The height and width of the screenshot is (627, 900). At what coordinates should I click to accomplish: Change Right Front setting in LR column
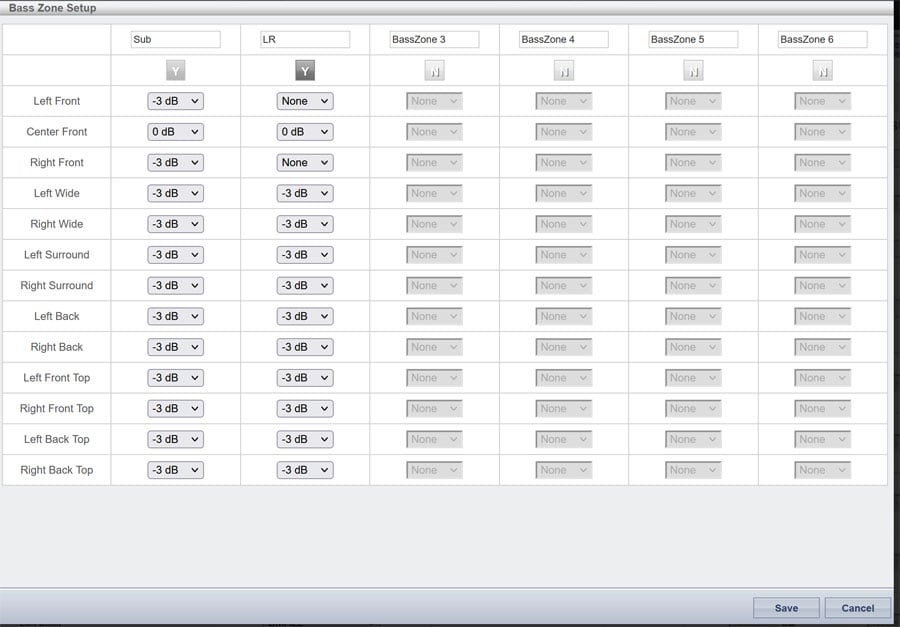tap(304, 163)
